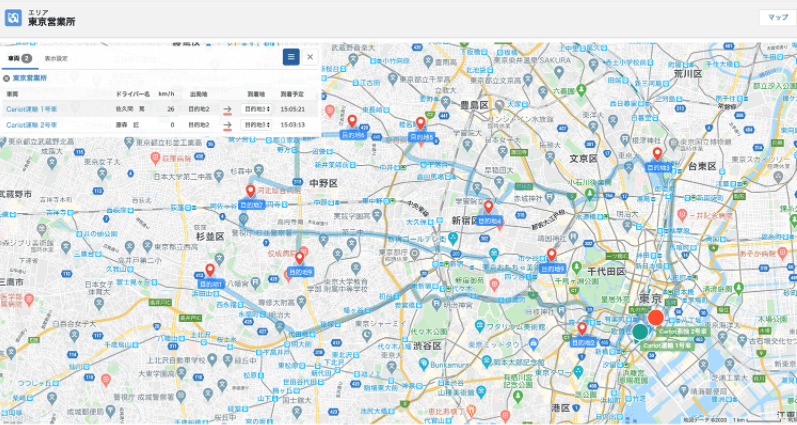
Task: Switch to the 表示設定 tab
Action: click(56, 58)
